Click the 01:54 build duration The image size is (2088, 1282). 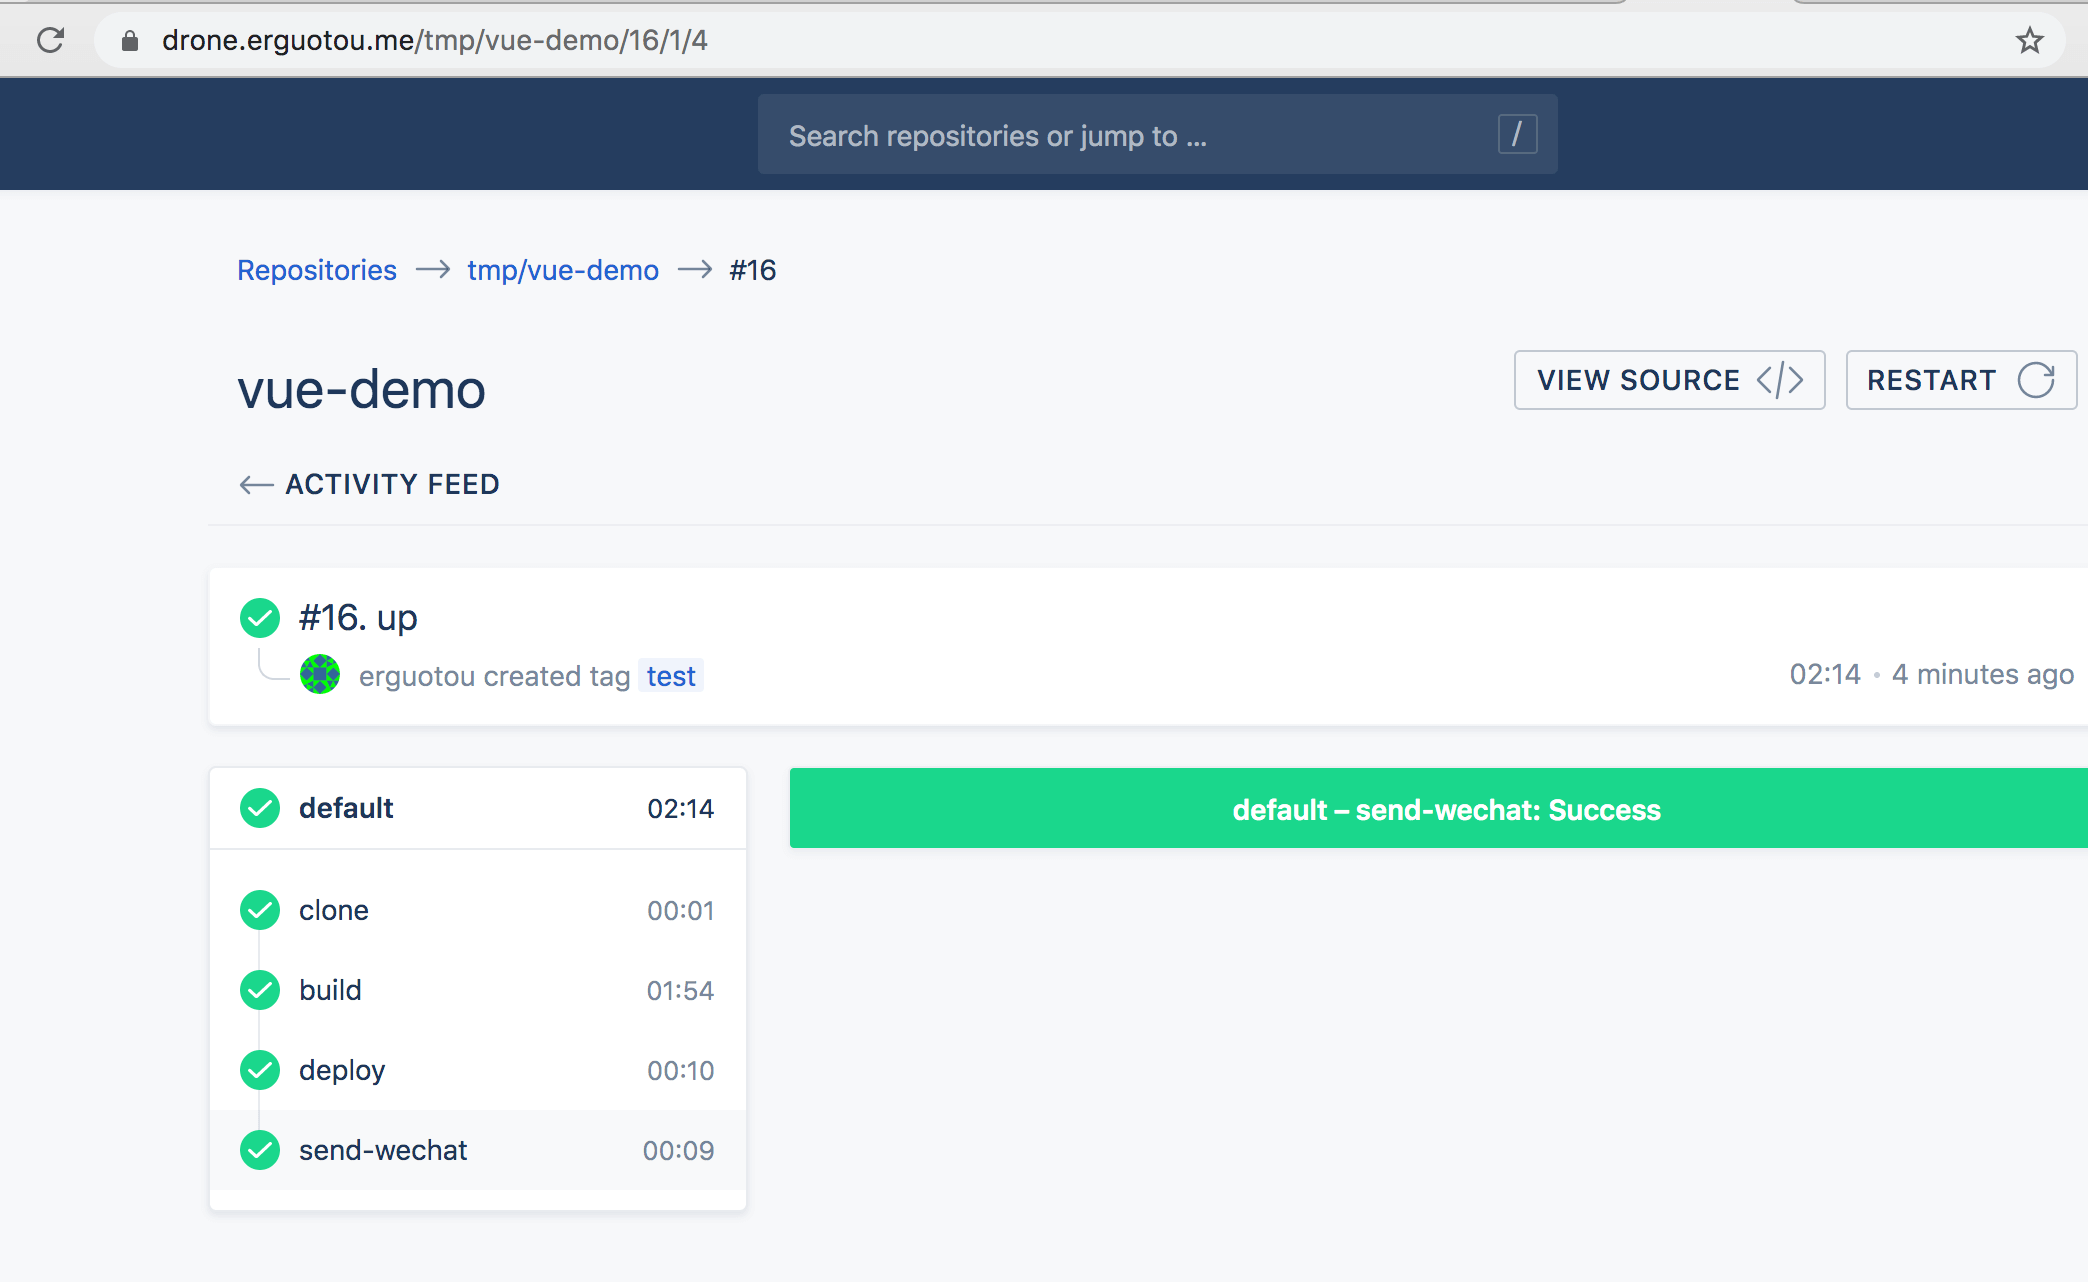[x=680, y=991]
